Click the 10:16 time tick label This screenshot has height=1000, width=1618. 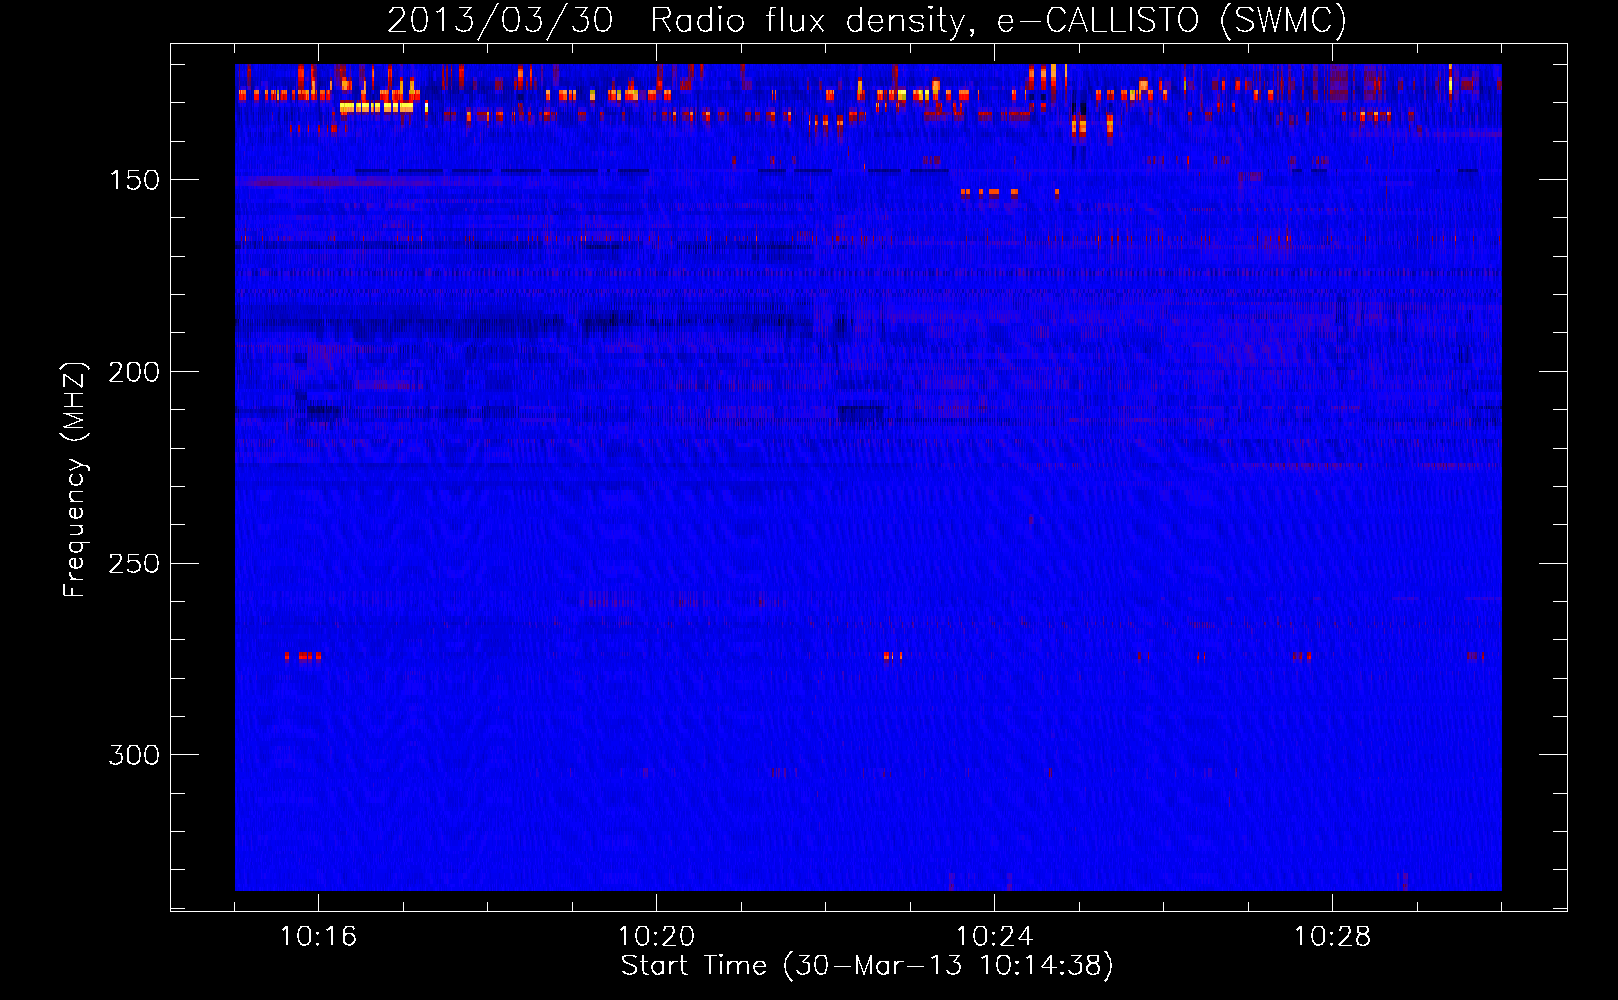point(318,937)
